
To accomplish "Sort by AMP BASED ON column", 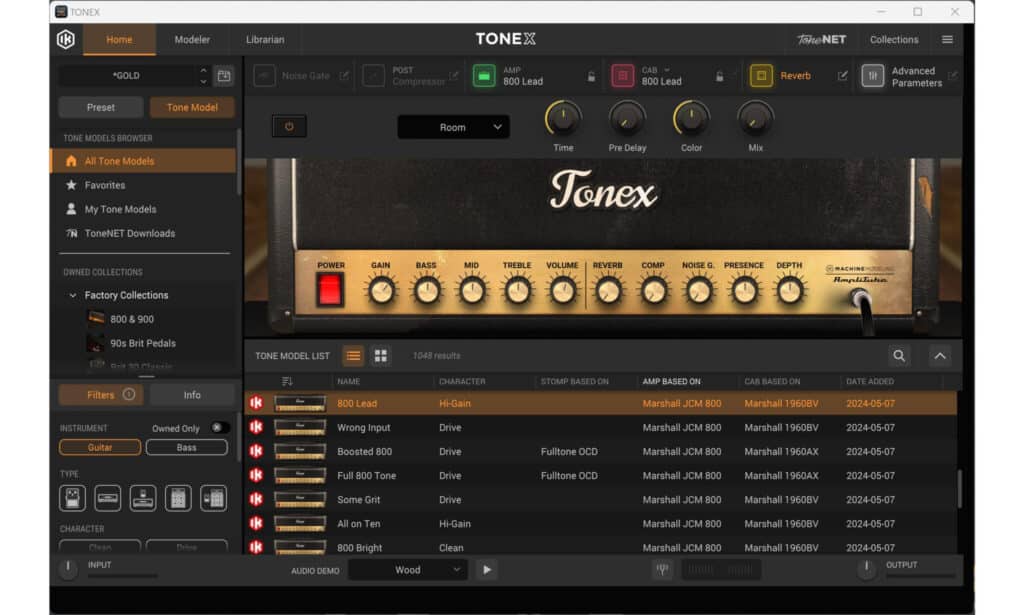I will pos(671,382).
